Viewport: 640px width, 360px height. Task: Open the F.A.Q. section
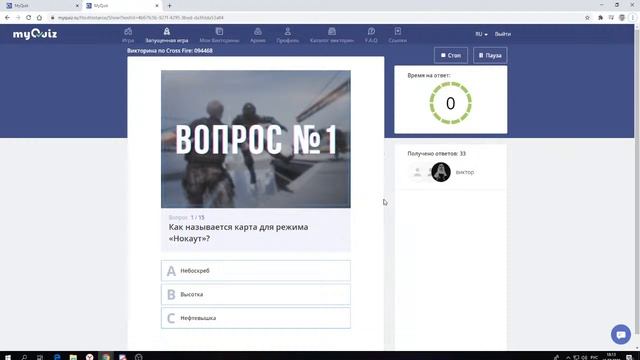tap(371, 35)
